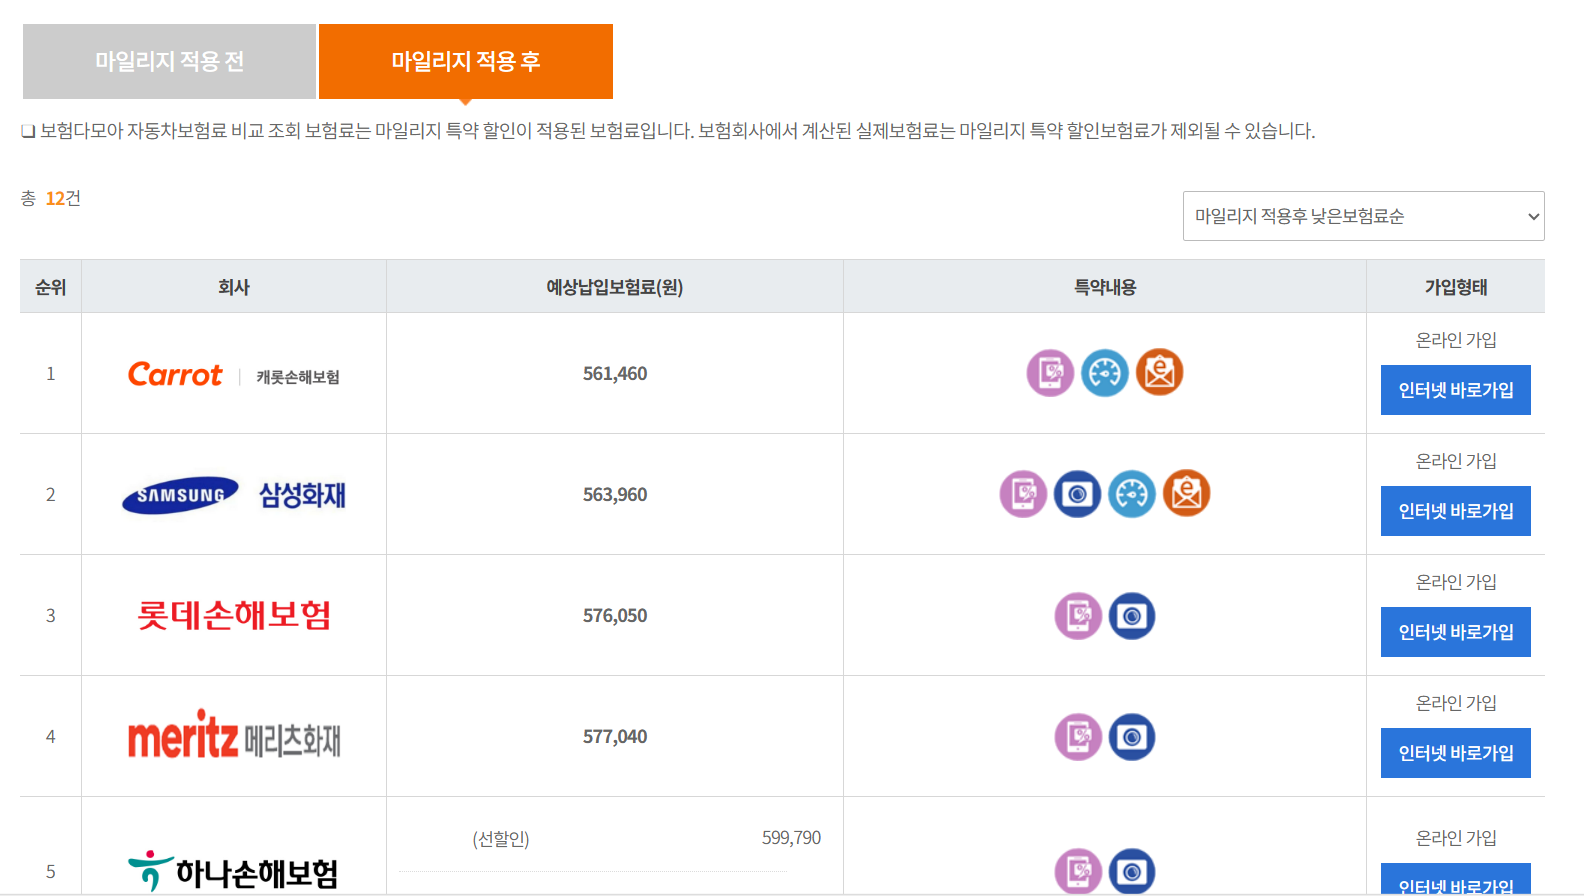The width and height of the screenshot is (1584, 896).
Task: Click the pink mobile discount icon in 하나손해보험 row
Action: 1078,872
